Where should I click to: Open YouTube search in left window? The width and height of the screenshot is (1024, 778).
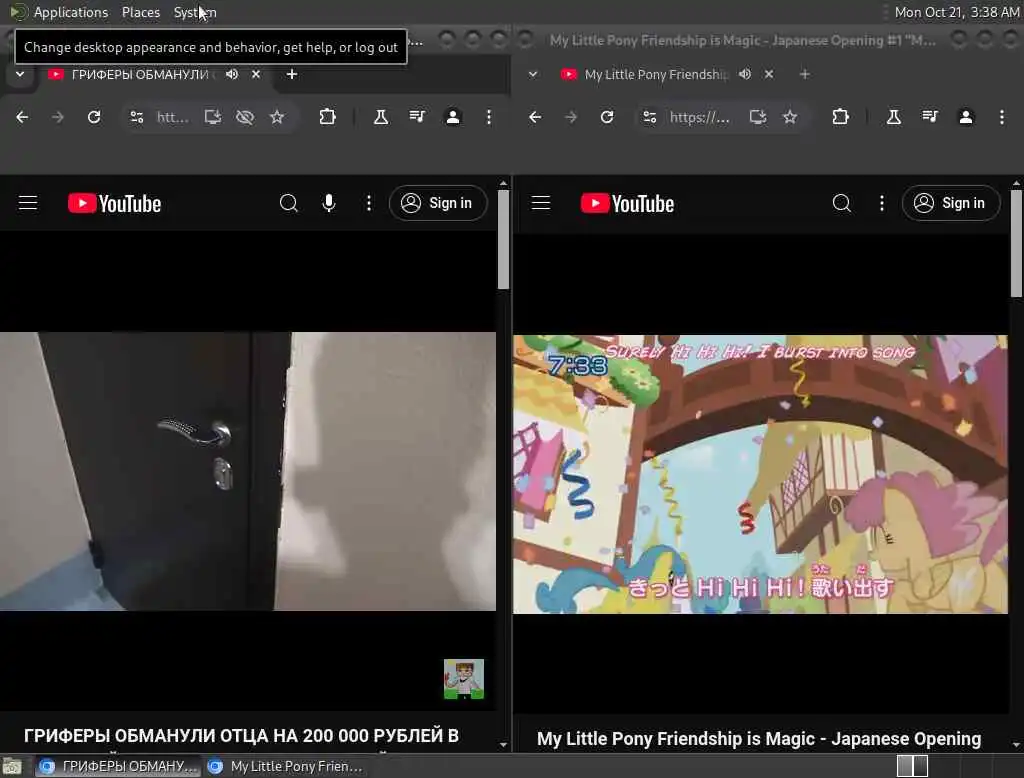tap(289, 203)
